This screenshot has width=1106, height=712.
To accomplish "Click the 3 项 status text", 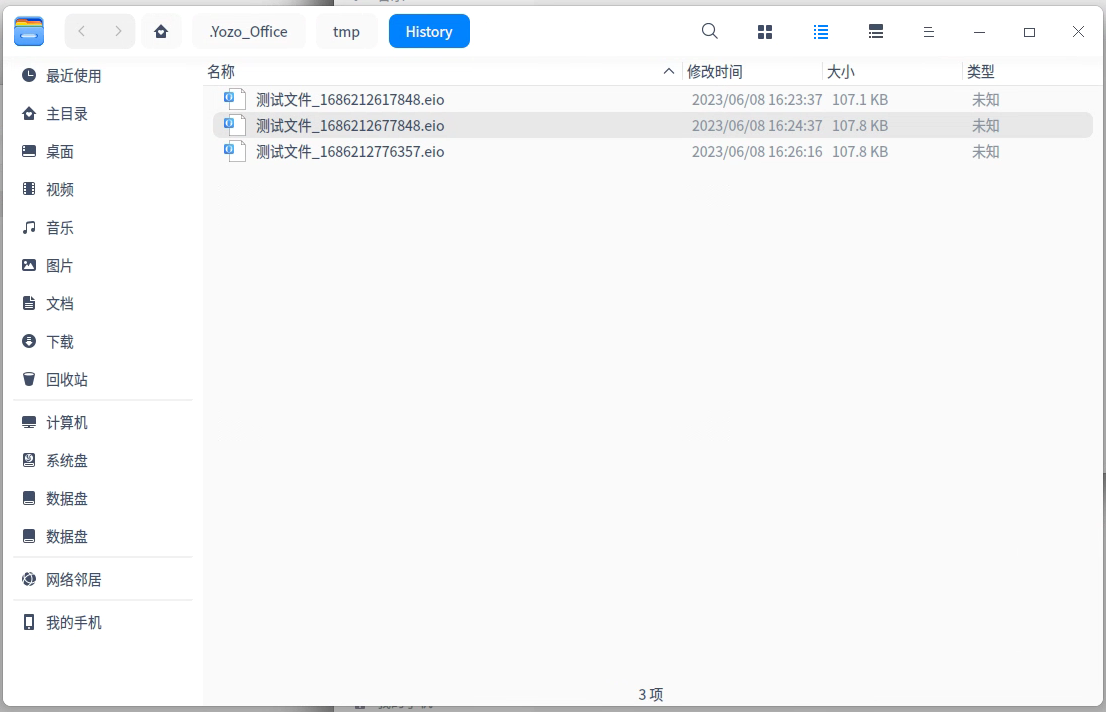I will click(650, 694).
